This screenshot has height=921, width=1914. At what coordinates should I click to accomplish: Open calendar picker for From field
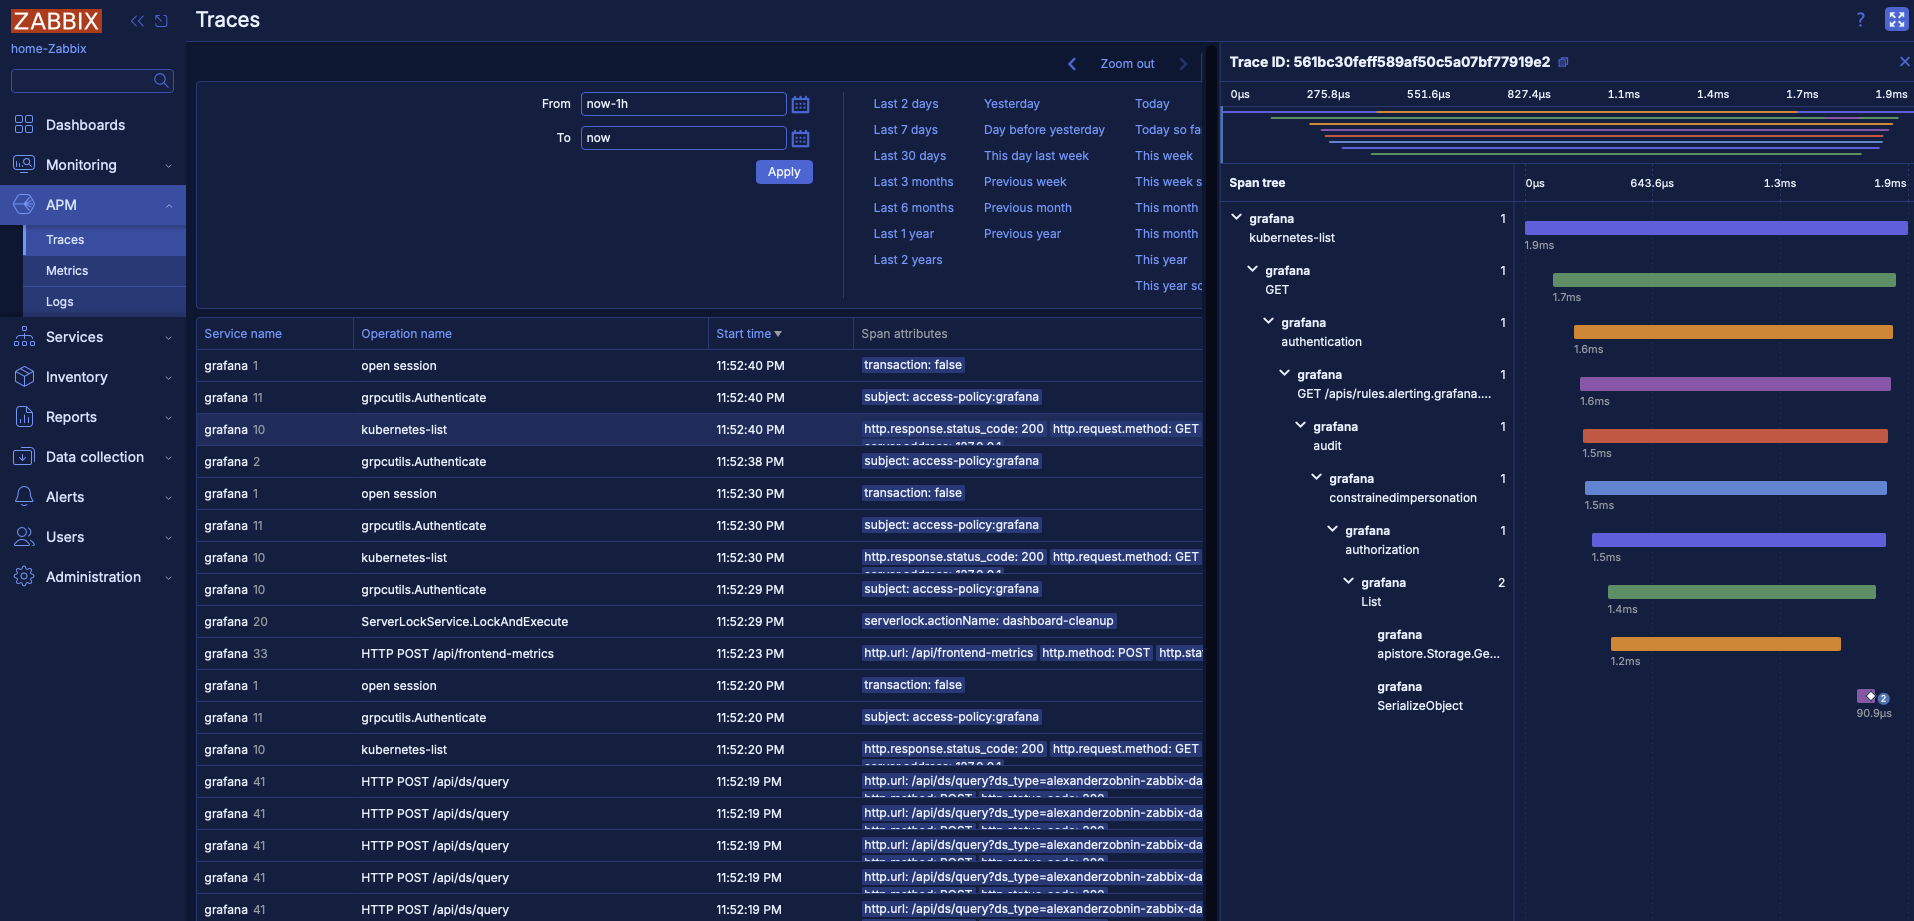point(800,104)
